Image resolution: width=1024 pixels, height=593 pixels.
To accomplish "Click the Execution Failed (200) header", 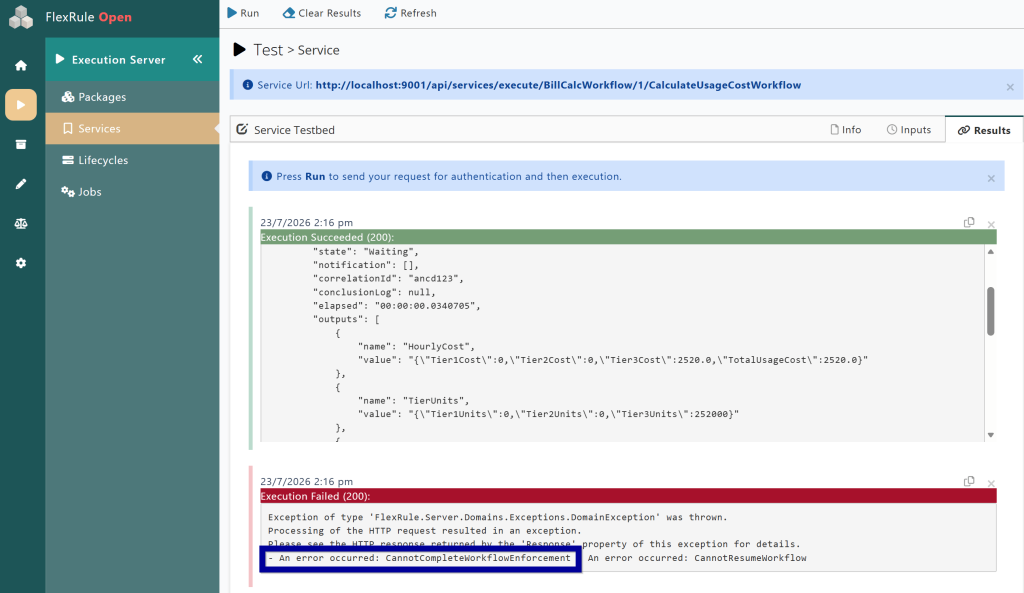I will click(x=628, y=496).
